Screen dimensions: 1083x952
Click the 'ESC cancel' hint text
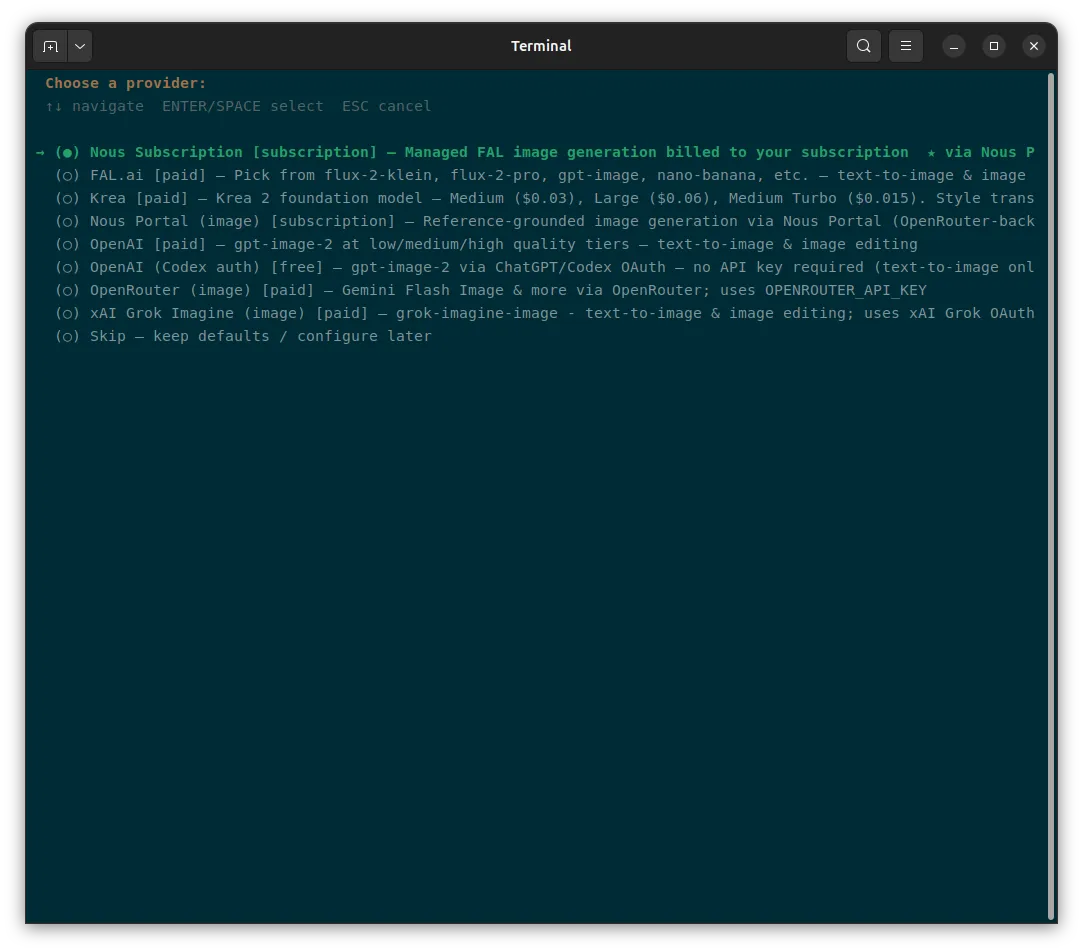(x=386, y=106)
